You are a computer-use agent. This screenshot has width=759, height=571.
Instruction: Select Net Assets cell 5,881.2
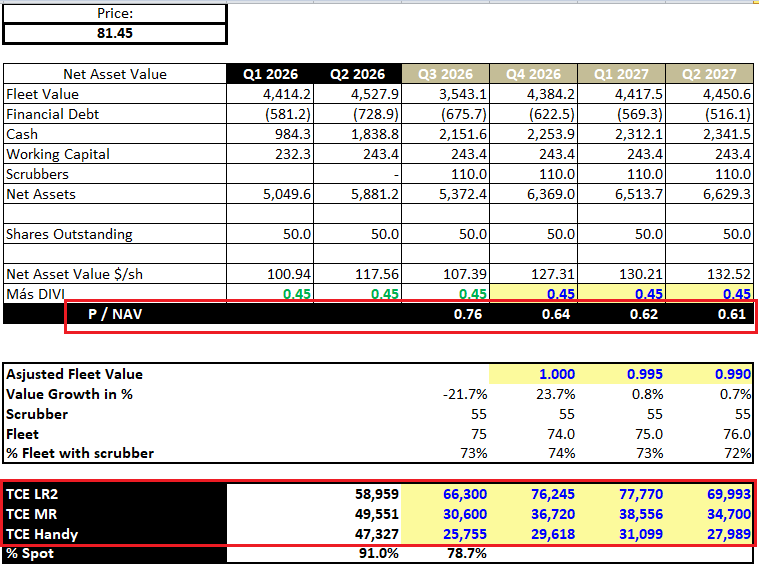(358, 194)
